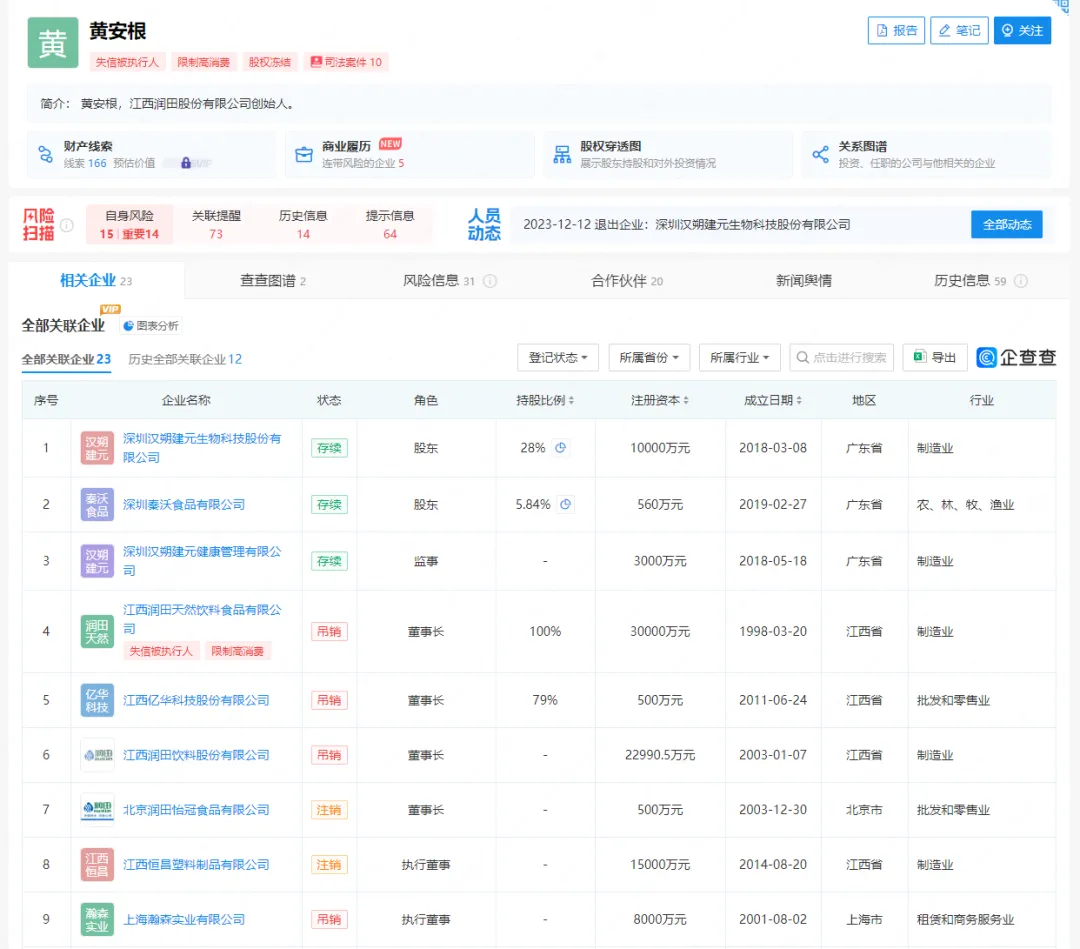Click the 历史信息 14 risk box
This screenshot has width=1080, height=949.
click(303, 225)
